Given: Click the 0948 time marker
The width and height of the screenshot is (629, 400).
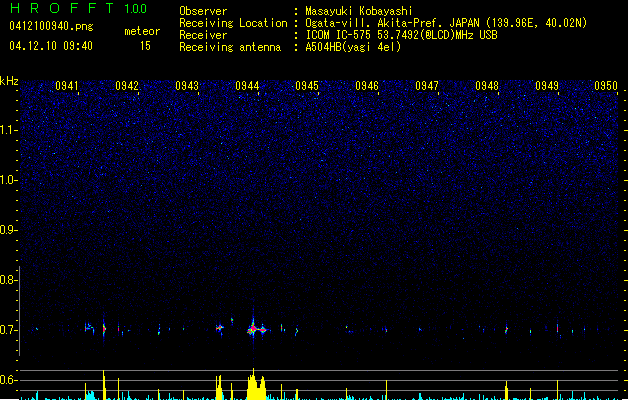Looking at the screenshot, I should pos(487,86).
